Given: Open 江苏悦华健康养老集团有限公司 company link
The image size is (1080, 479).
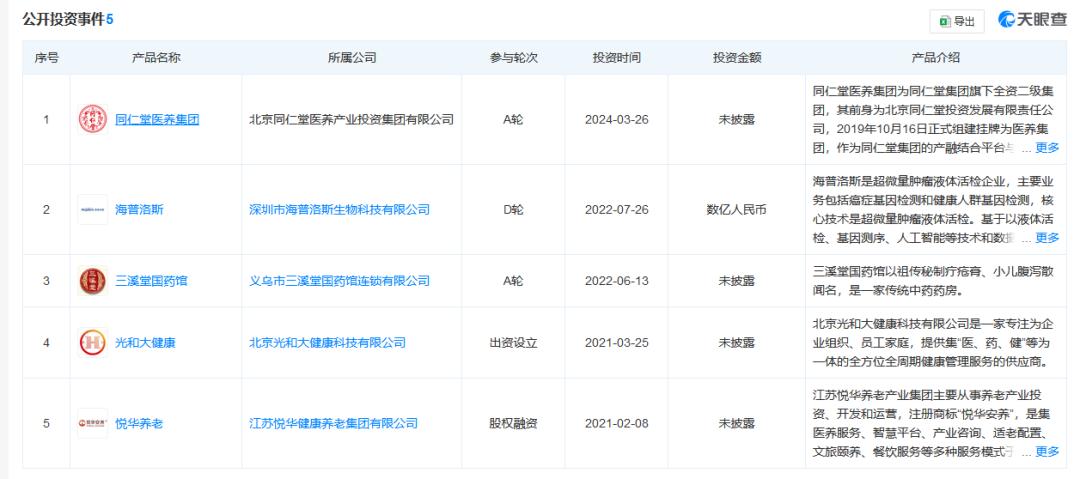Looking at the screenshot, I should coord(333,424).
